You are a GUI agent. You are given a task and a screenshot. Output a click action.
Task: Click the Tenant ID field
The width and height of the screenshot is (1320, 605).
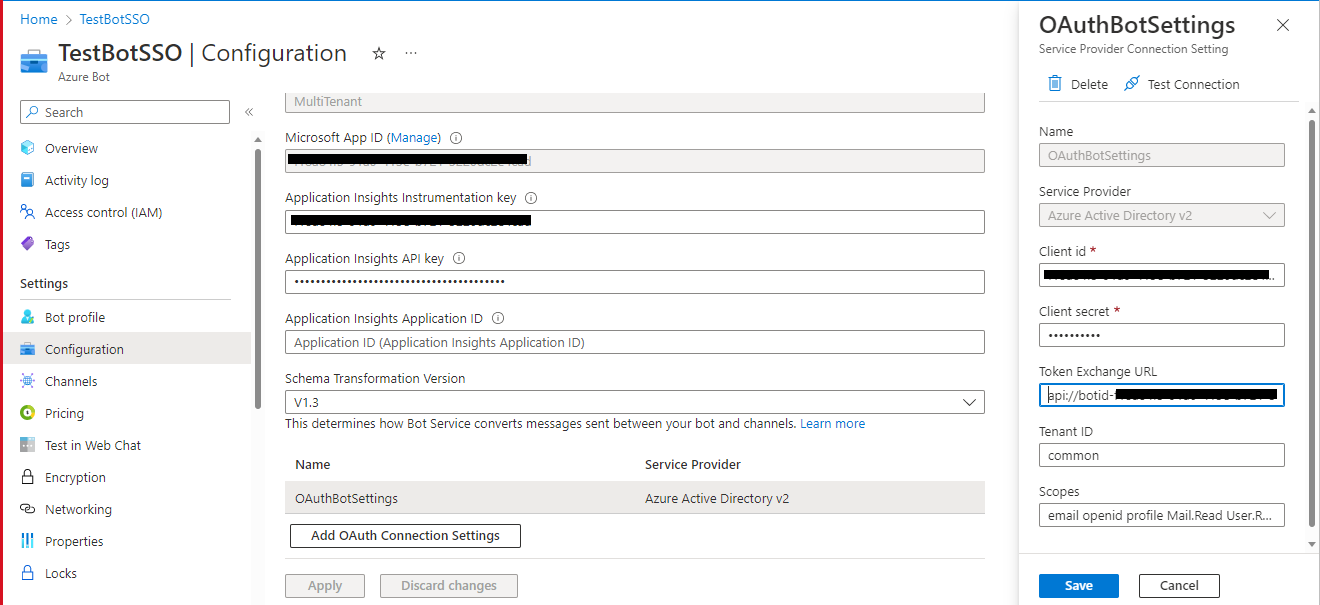point(1162,455)
